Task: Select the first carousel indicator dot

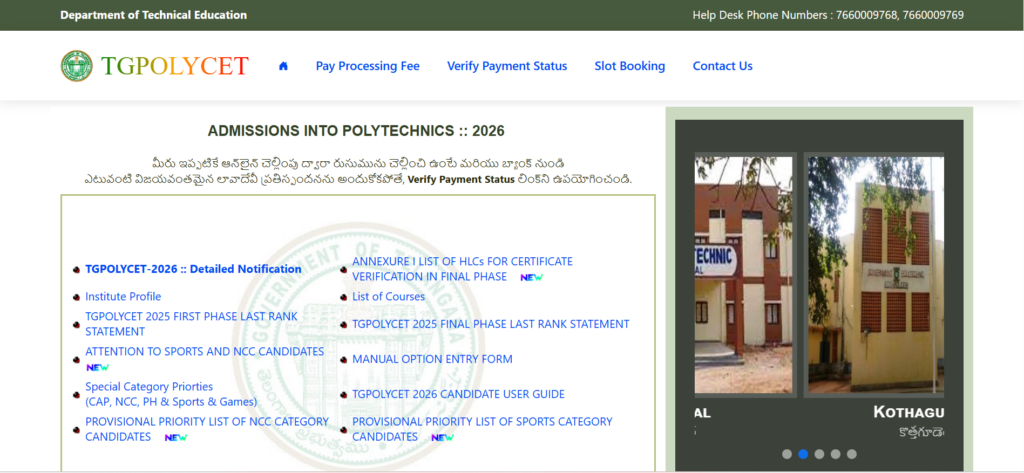Action: point(787,454)
